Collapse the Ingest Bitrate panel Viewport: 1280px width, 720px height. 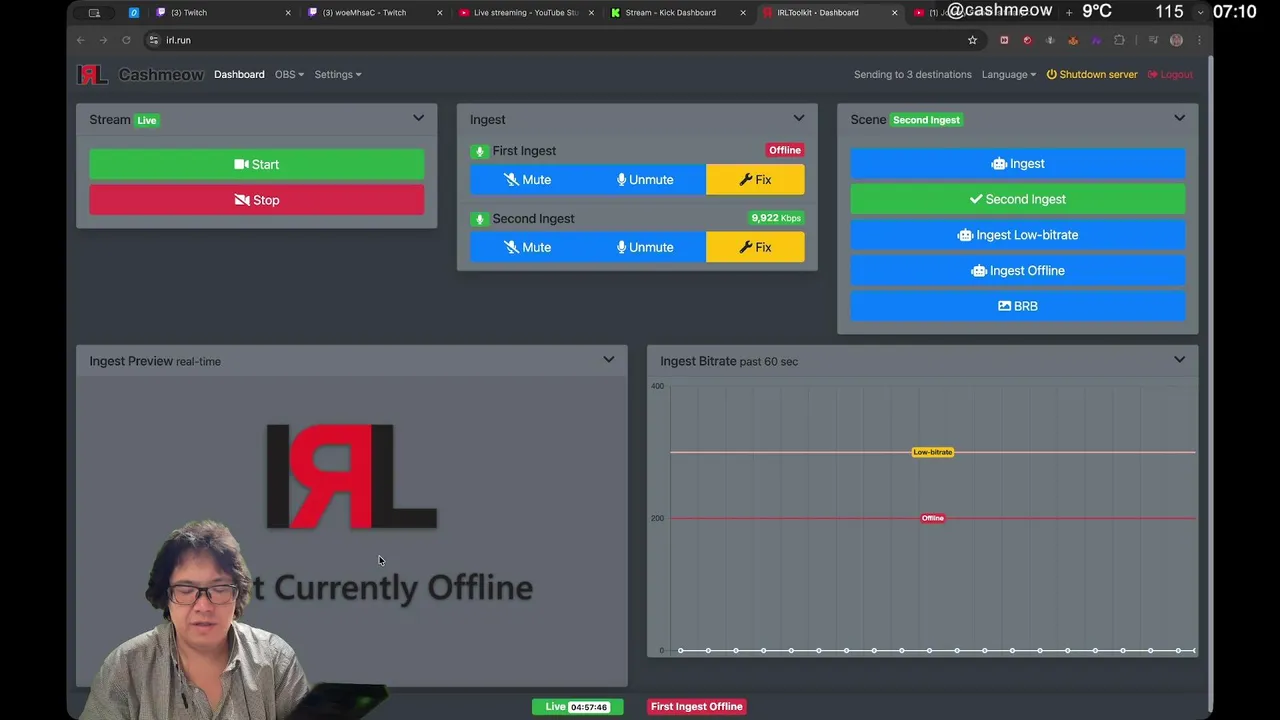(1179, 360)
